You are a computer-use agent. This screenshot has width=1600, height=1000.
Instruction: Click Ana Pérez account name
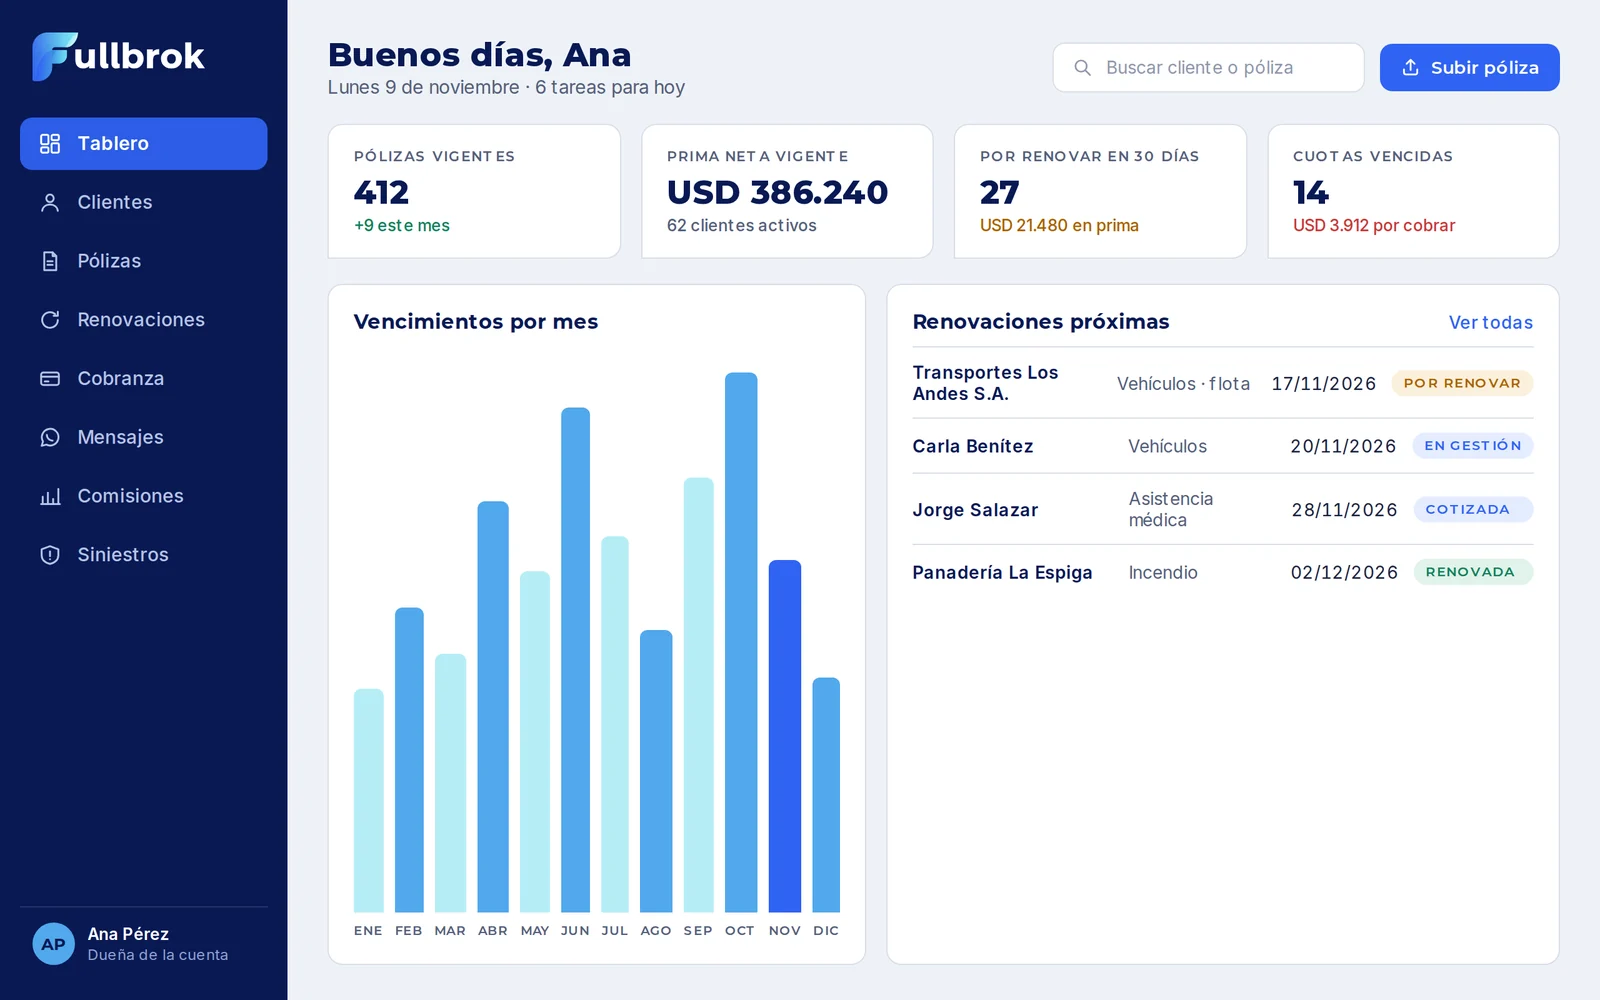[128, 934]
